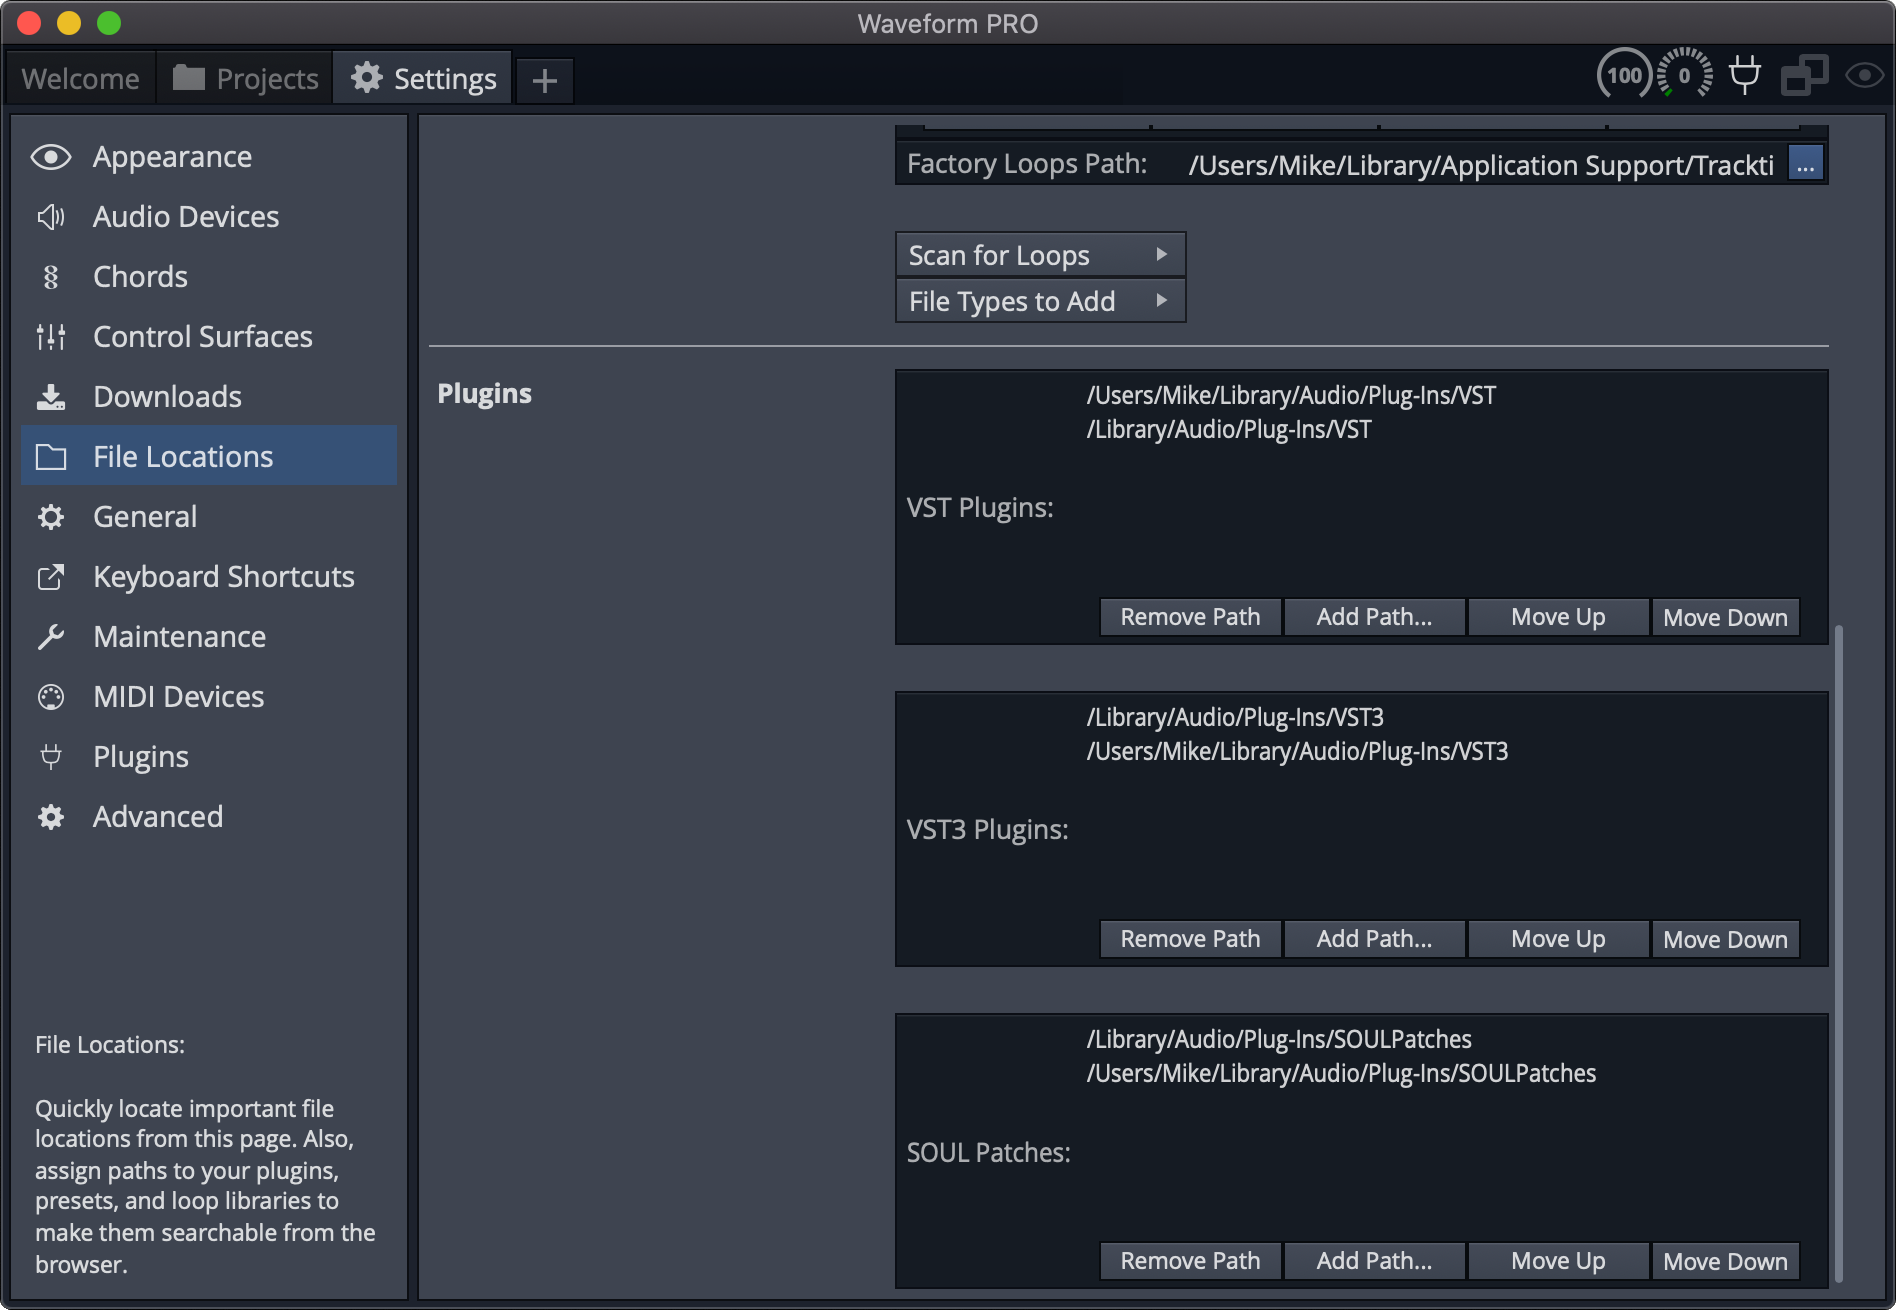1896x1310 pixels.
Task: Open Keyboard Shortcuts settings page
Action: click(x=209, y=577)
